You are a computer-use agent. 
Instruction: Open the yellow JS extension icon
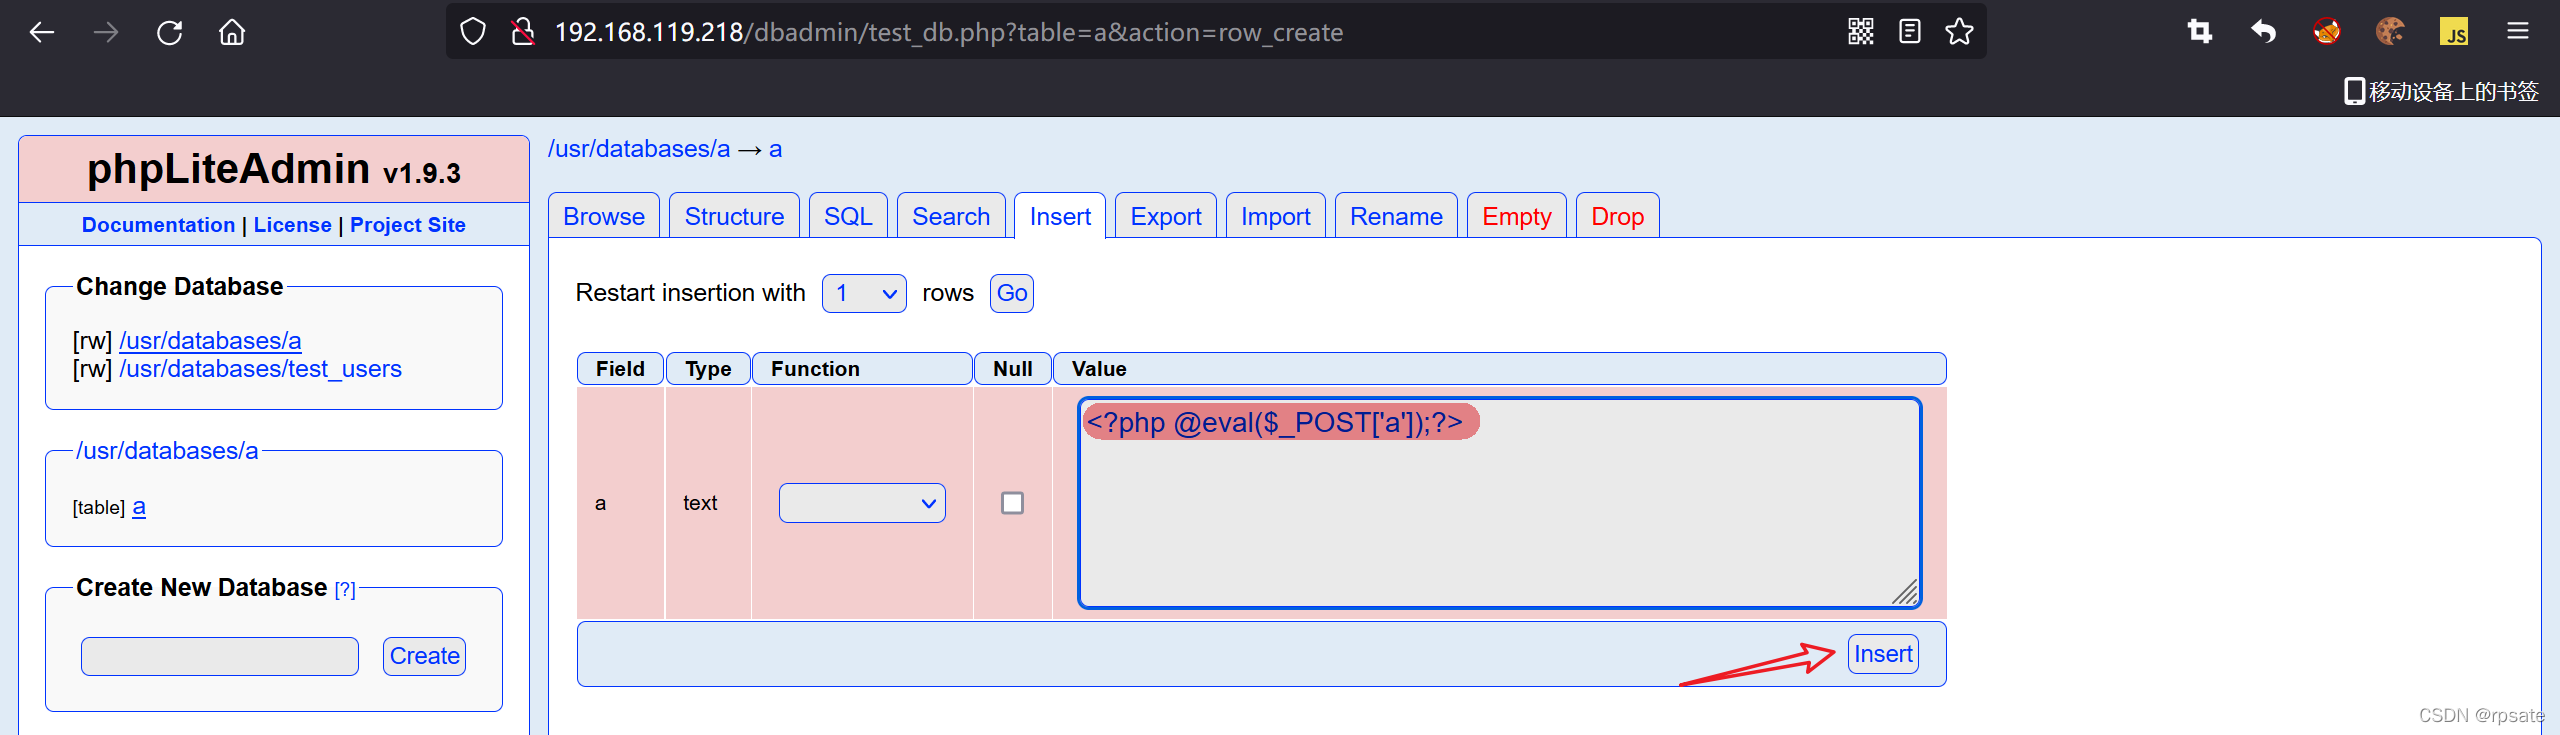[x=2453, y=32]
